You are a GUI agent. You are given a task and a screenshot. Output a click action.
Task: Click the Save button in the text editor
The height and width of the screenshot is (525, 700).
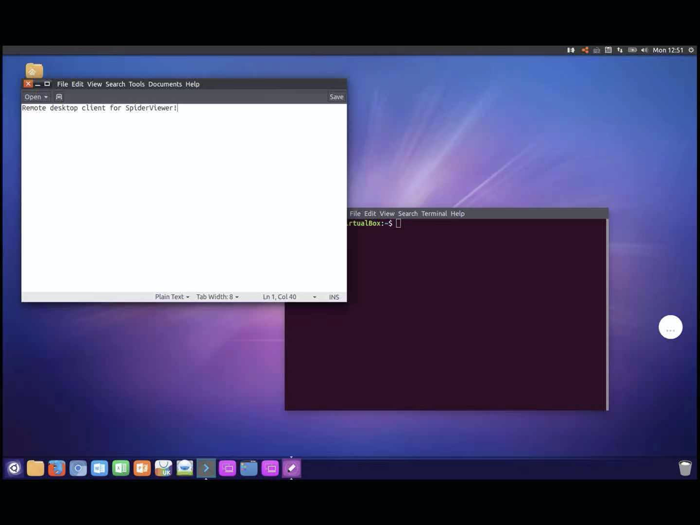click(x=336, y=97)
